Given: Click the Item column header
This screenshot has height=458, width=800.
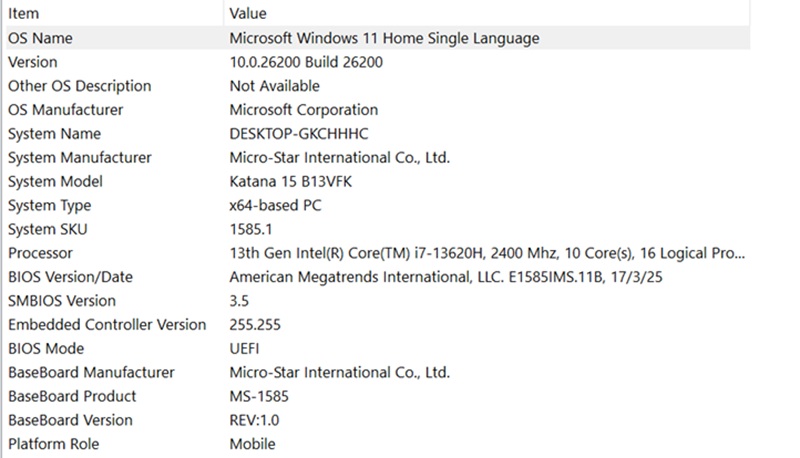Looking at the screenshot, I should pos(114,13).
